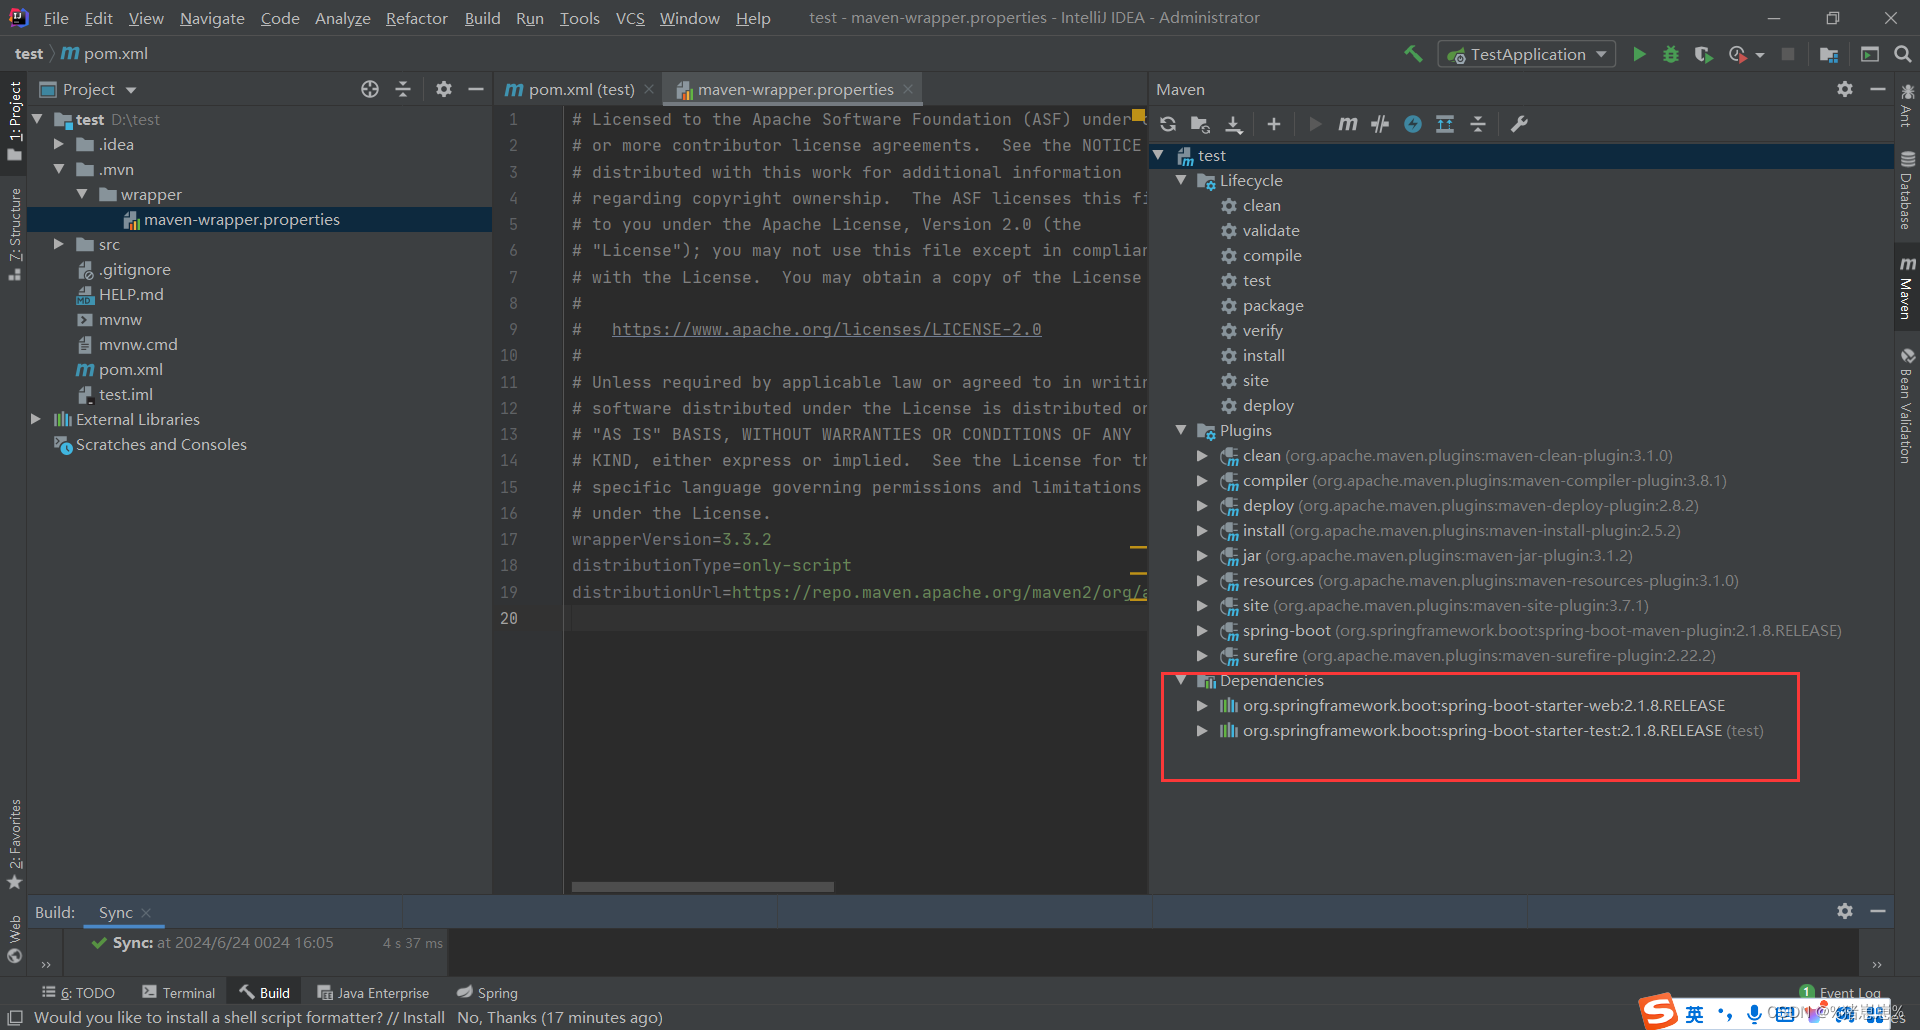The width and height of the screenshot is (1920, 1030).
Task: Open TestApplication run configuration dropdown
Action: point(1527,54)
